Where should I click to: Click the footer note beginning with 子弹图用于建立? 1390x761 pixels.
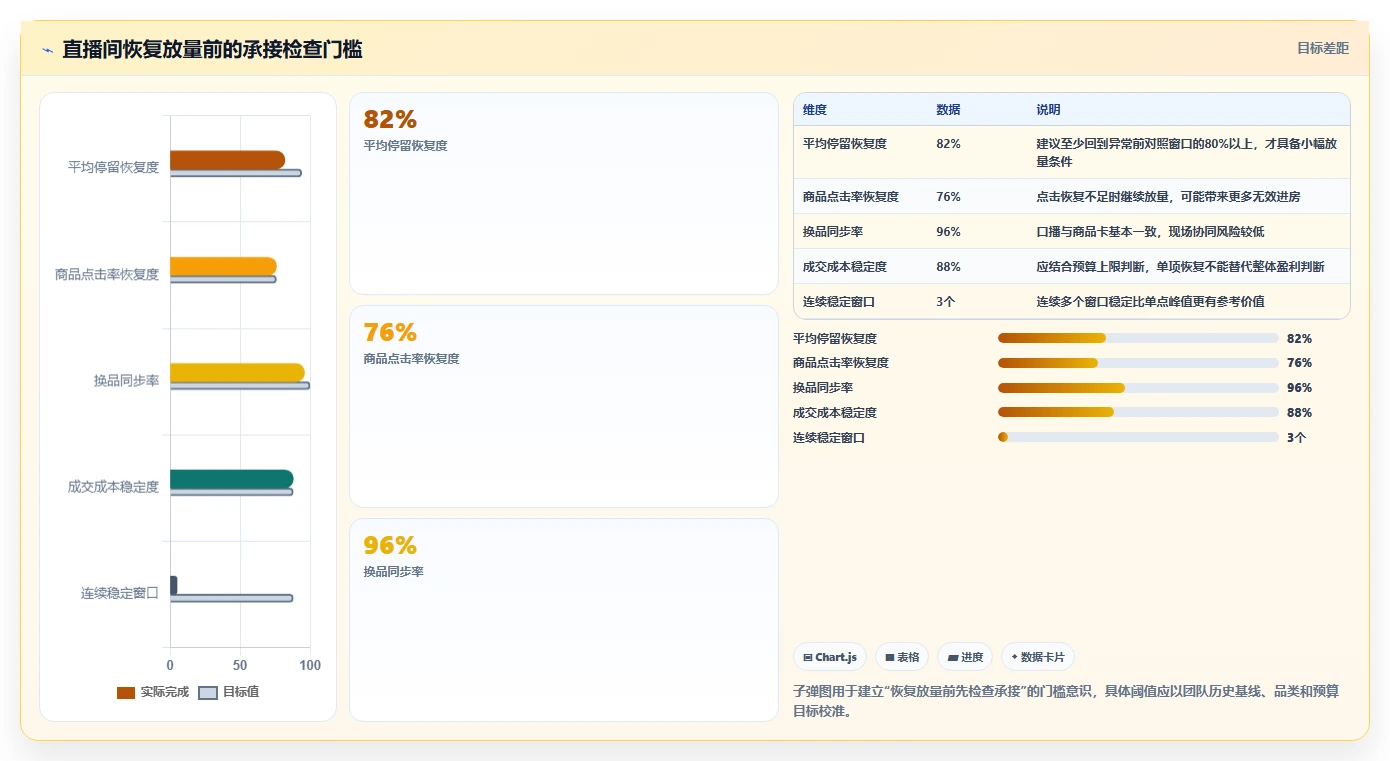(x=1066, y=701)
